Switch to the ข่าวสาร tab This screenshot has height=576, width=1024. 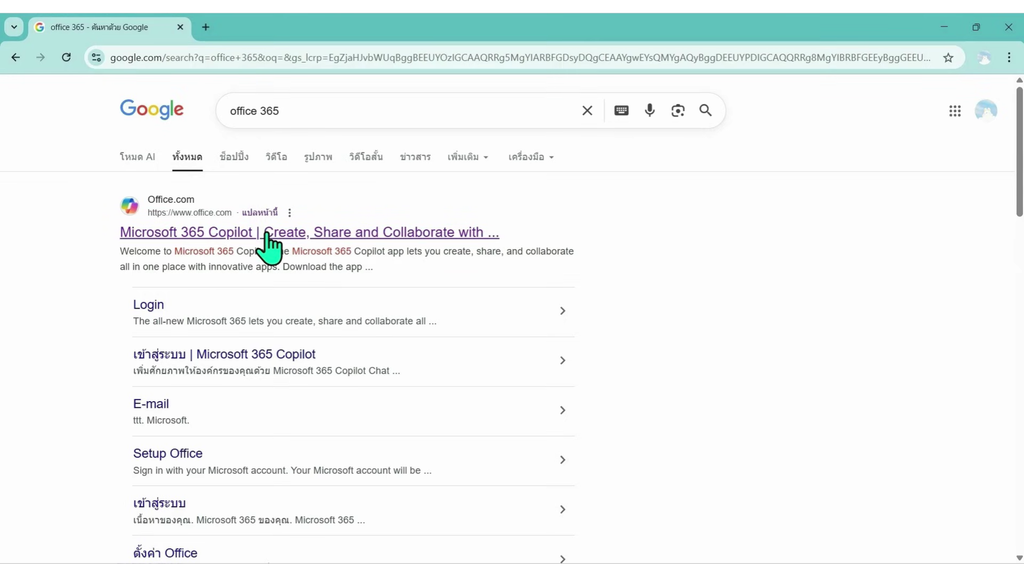coord(415,157)
